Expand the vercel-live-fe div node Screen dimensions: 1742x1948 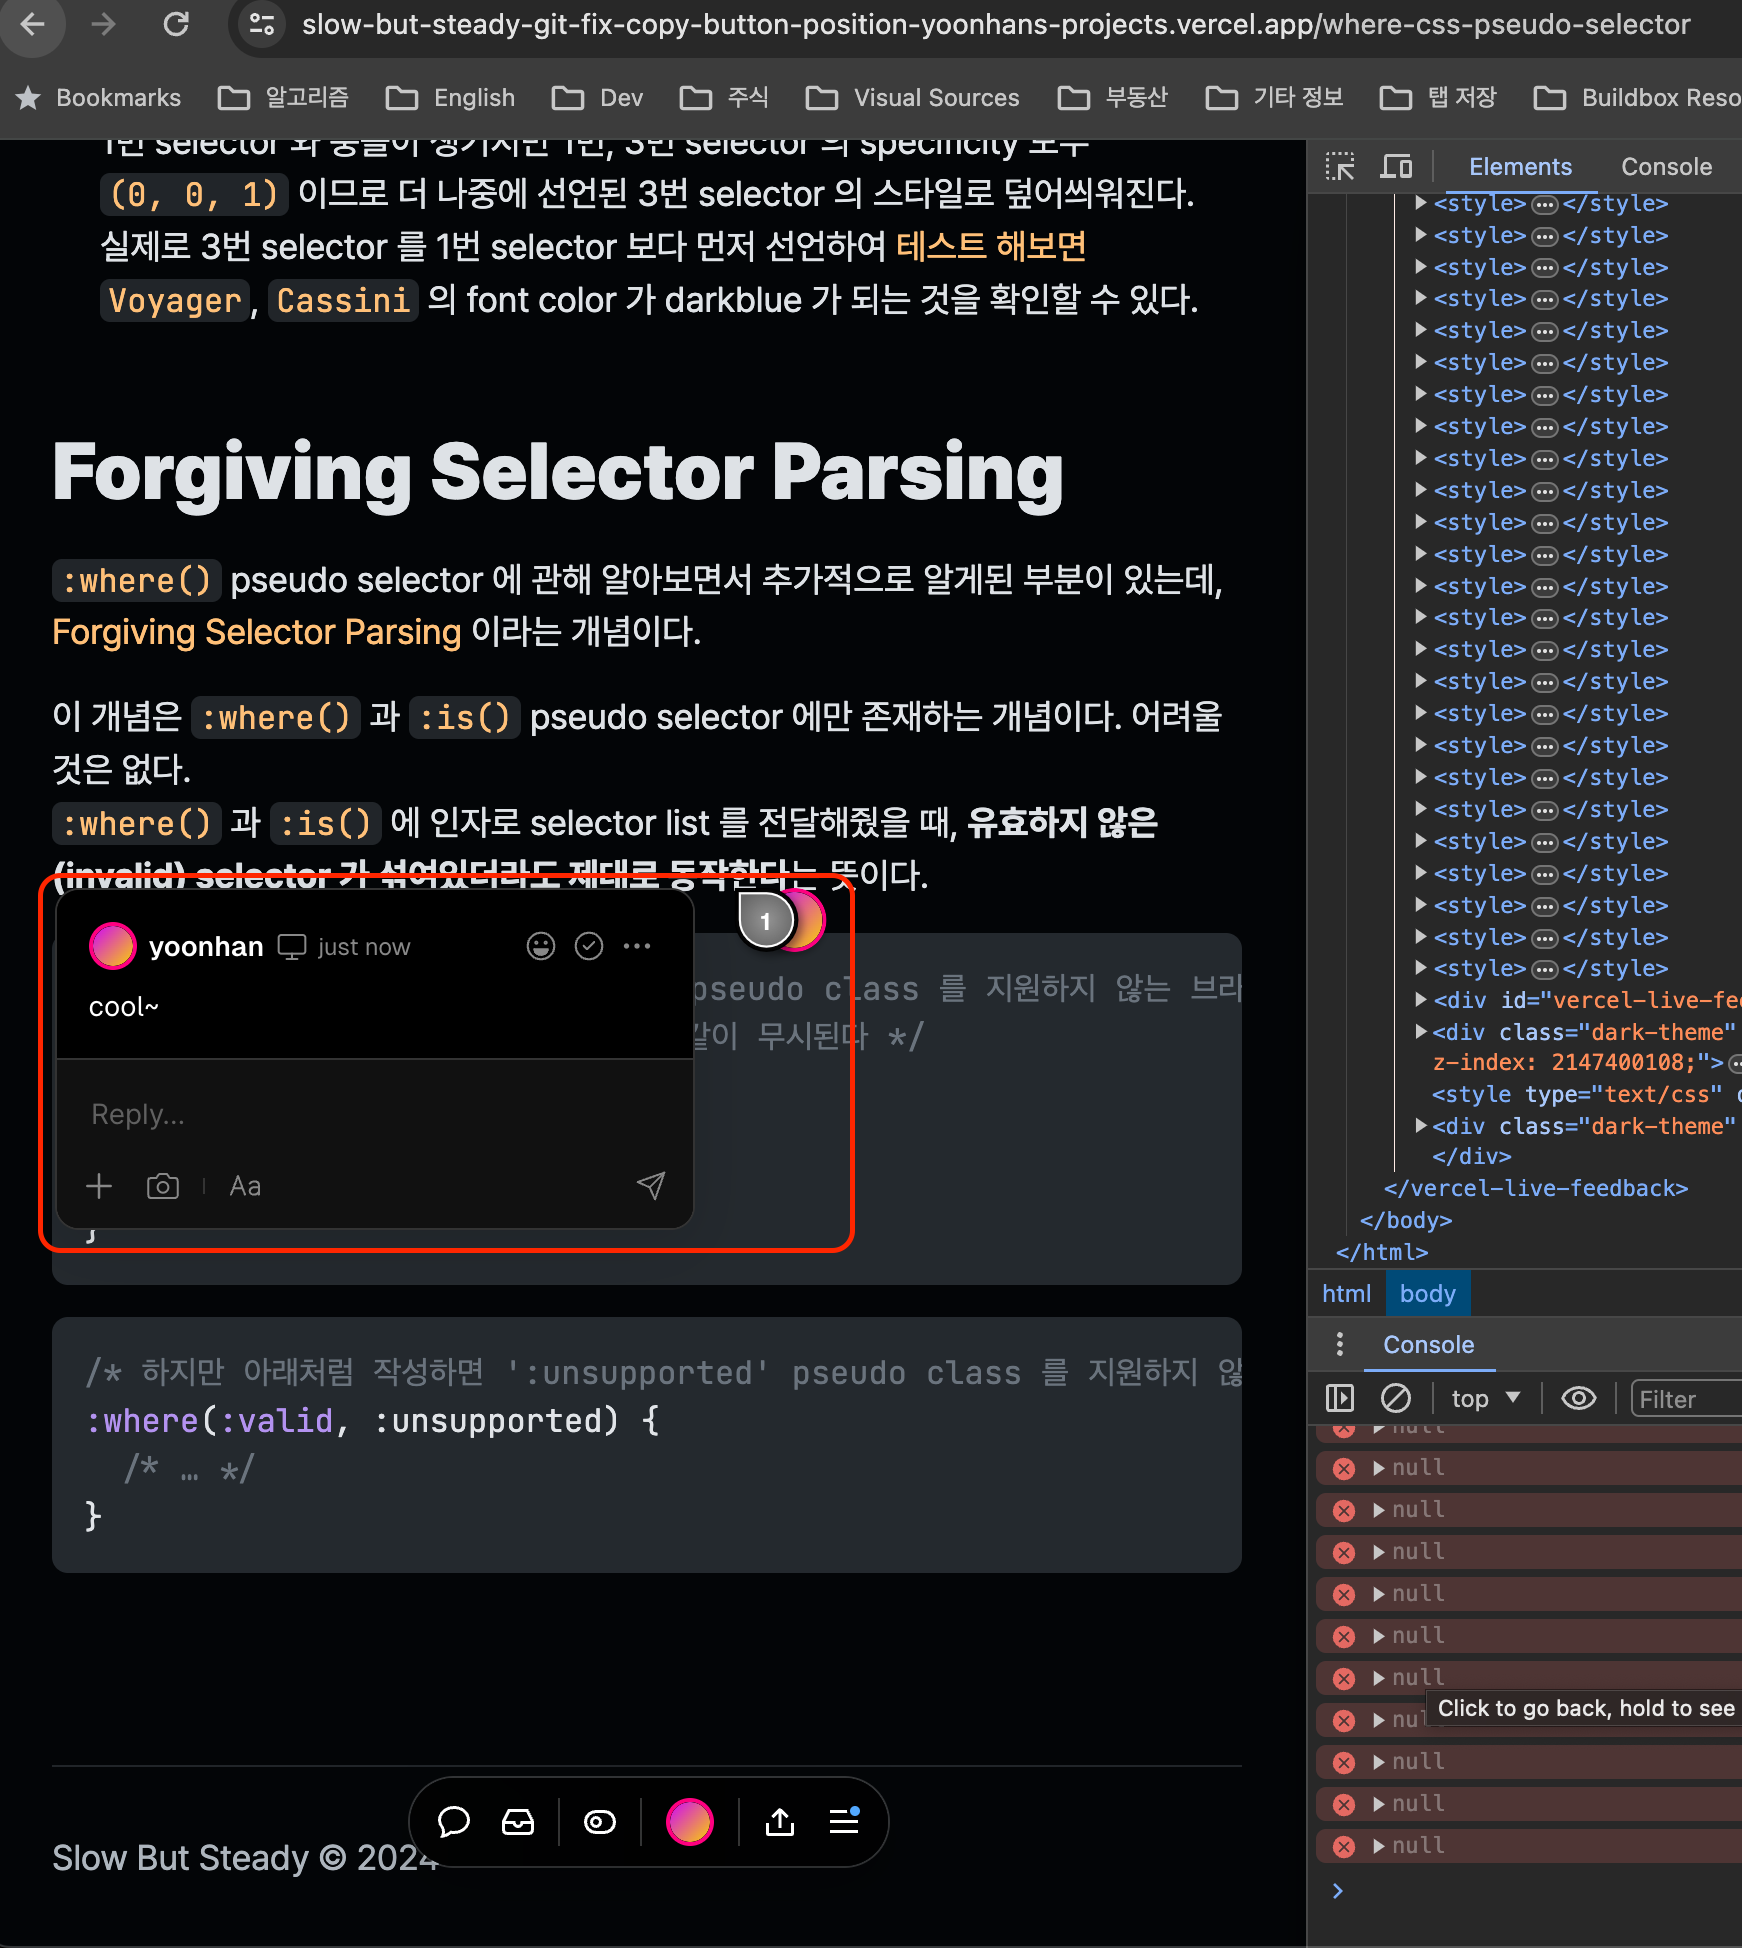click(x=1420, y=999)
